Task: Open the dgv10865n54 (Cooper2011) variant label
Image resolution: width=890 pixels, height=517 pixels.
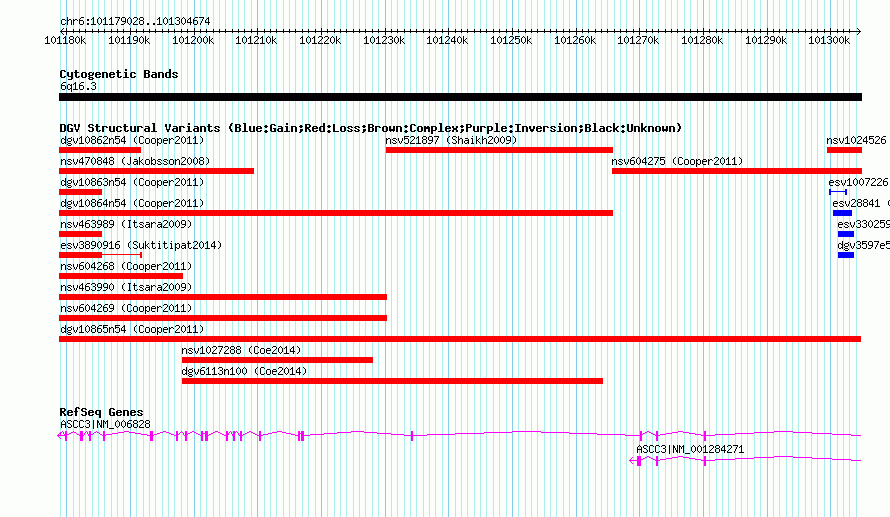Action: pos(132,329)
